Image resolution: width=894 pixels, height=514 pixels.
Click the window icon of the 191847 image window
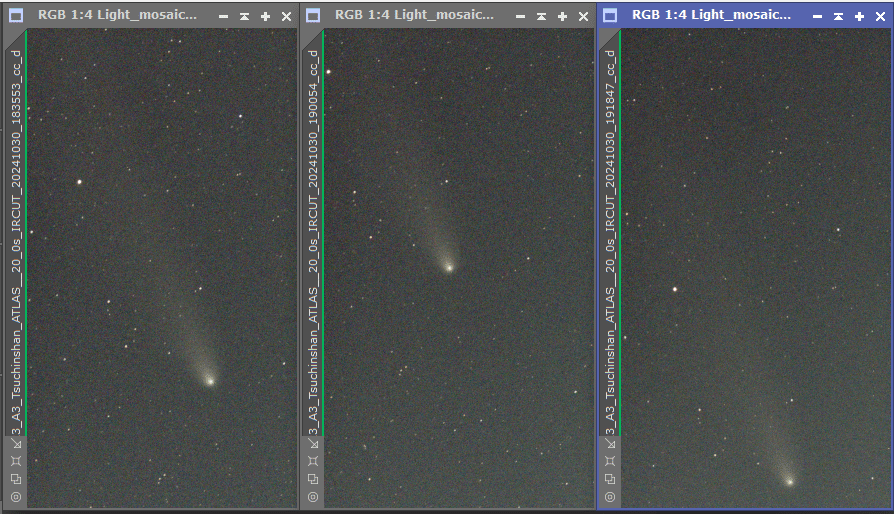pyautogui.click(x=610, y=16)
